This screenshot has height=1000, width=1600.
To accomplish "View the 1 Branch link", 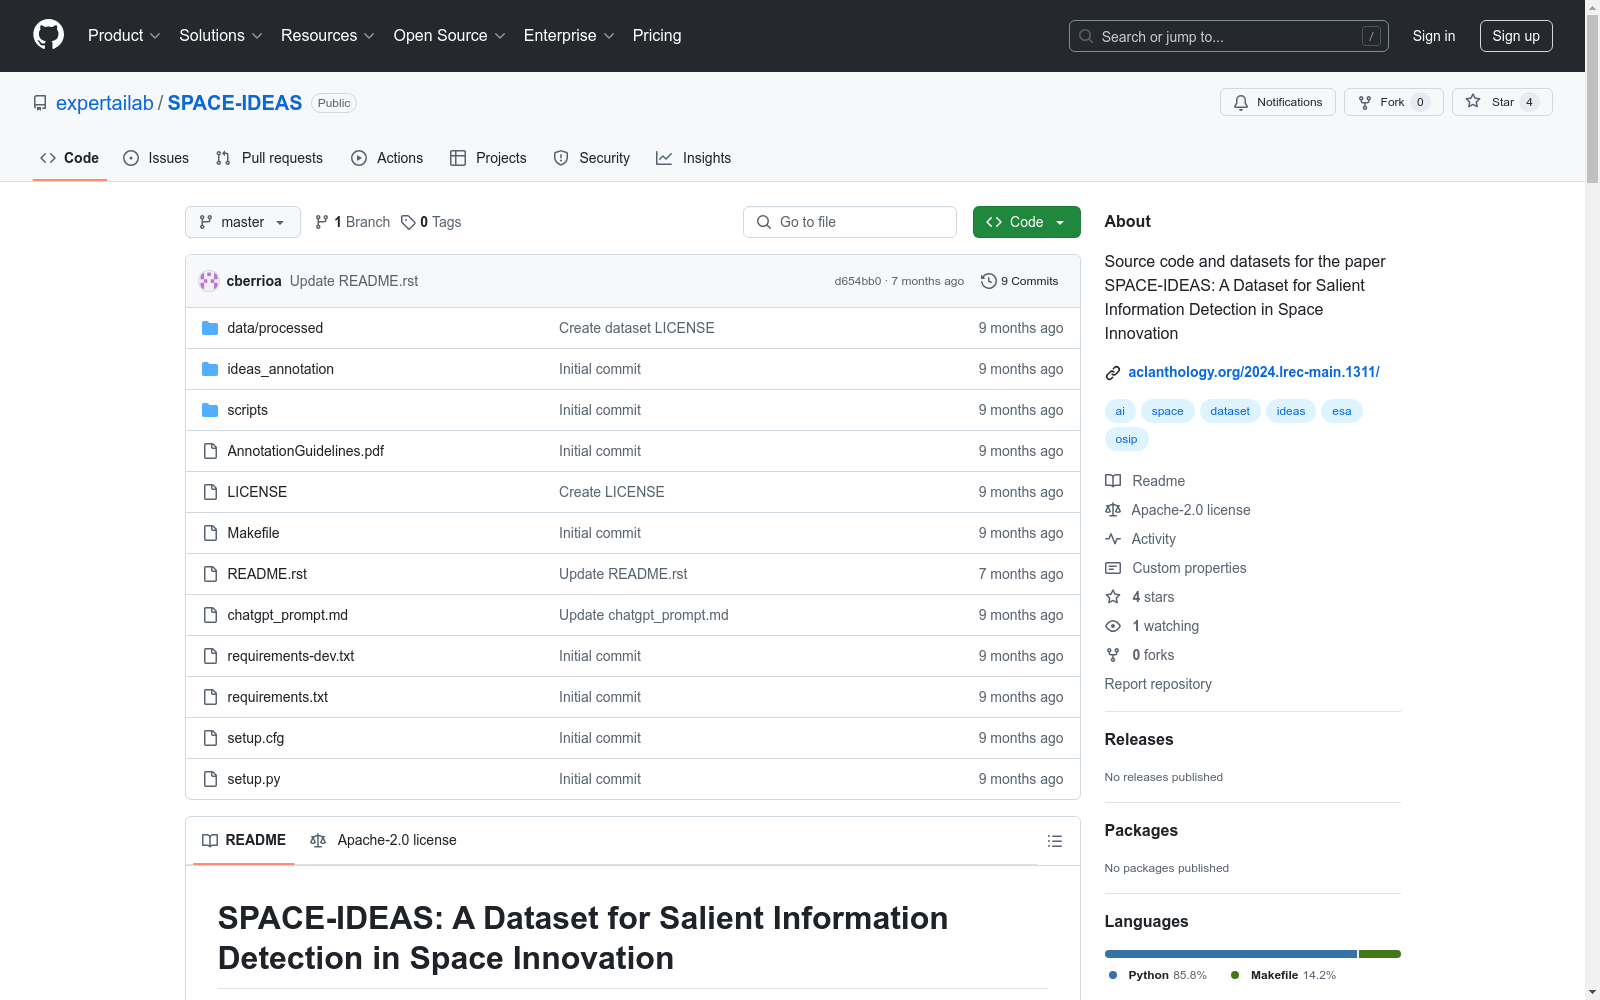I will pyautogui.click(x=352, y=222).
